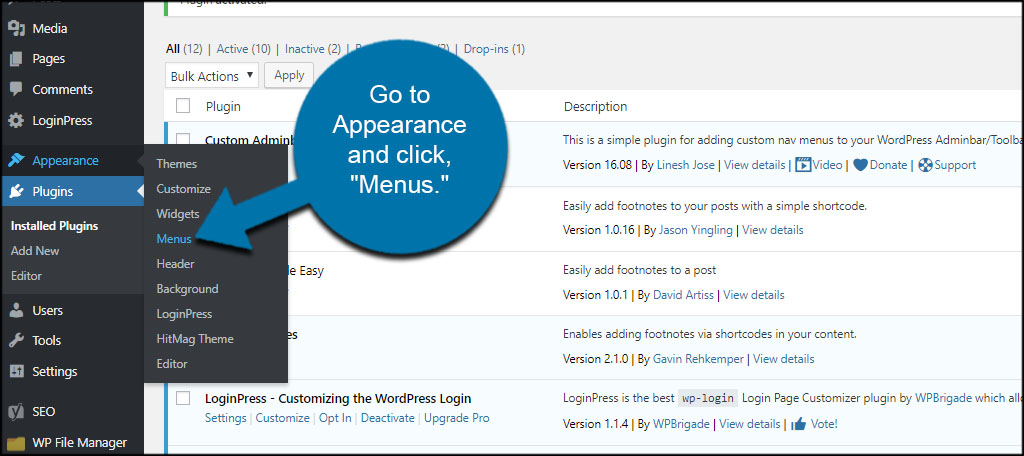
Task: Click the Video film icon
Action: (803, 165)
